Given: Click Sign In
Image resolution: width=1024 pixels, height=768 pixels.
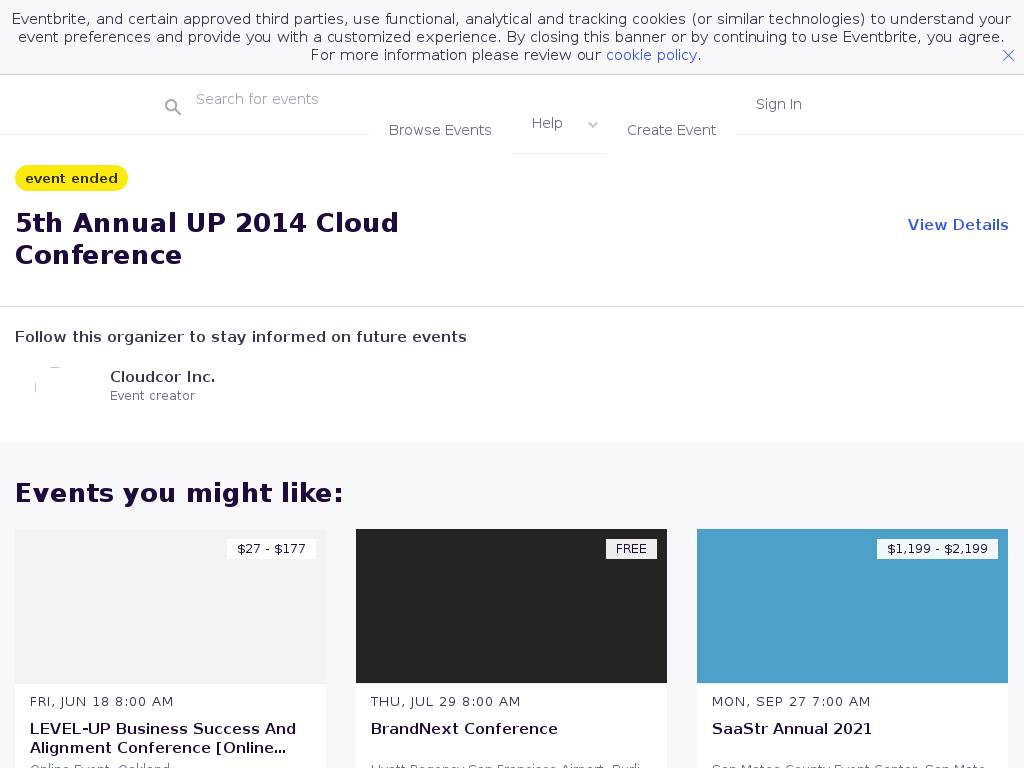Looking at the screenshot, I should 778,104.
